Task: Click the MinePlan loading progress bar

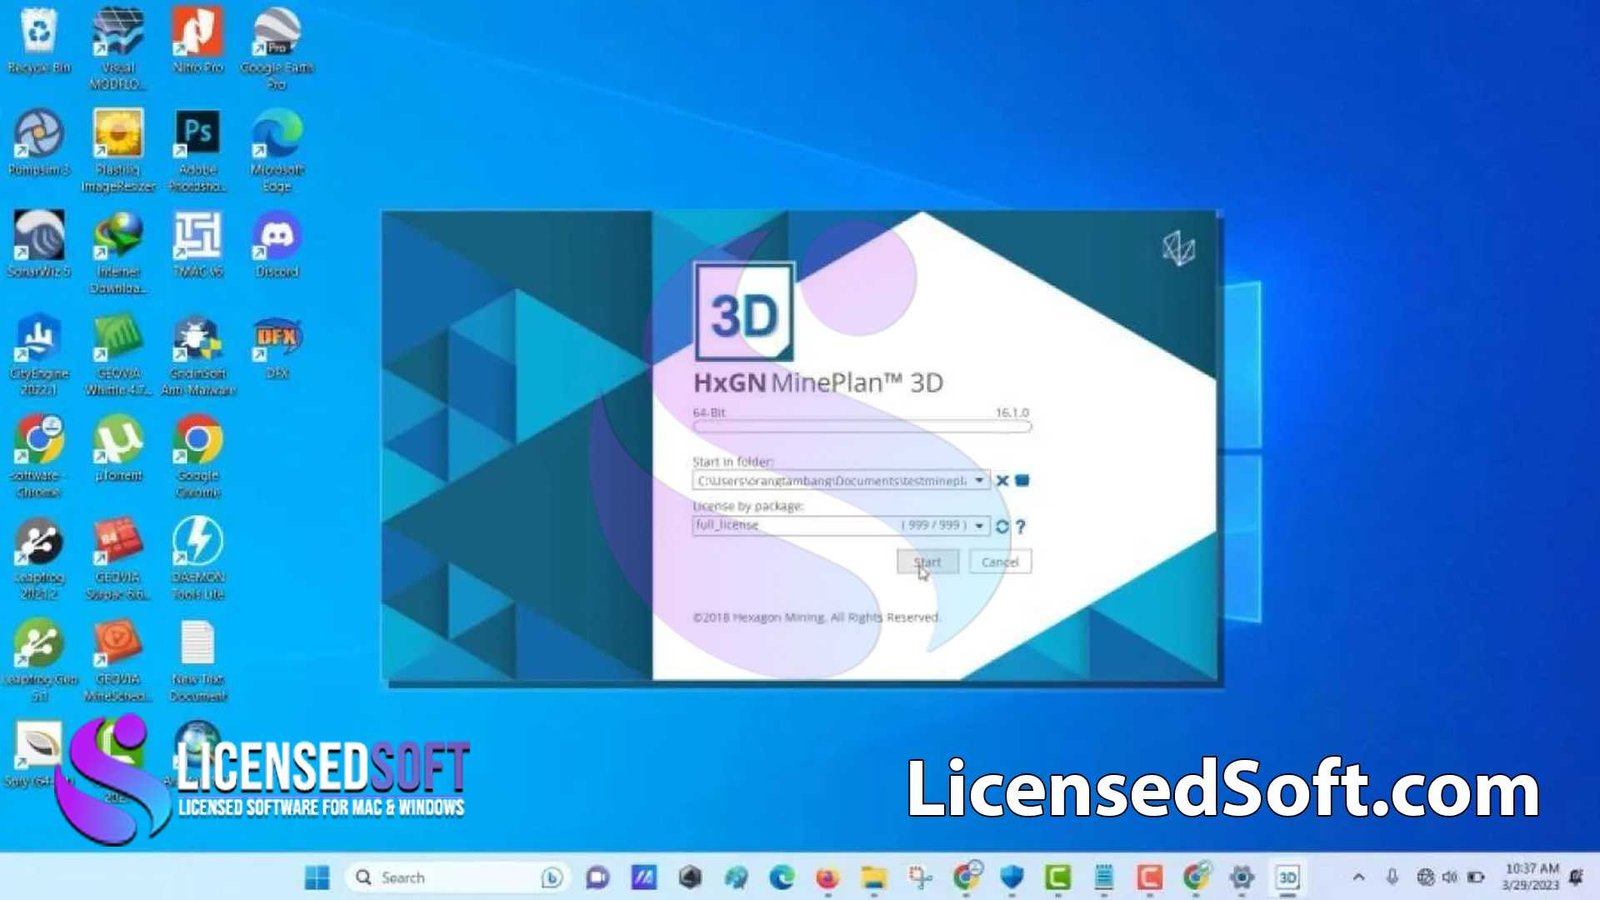Action: click(x=861, y=427)
